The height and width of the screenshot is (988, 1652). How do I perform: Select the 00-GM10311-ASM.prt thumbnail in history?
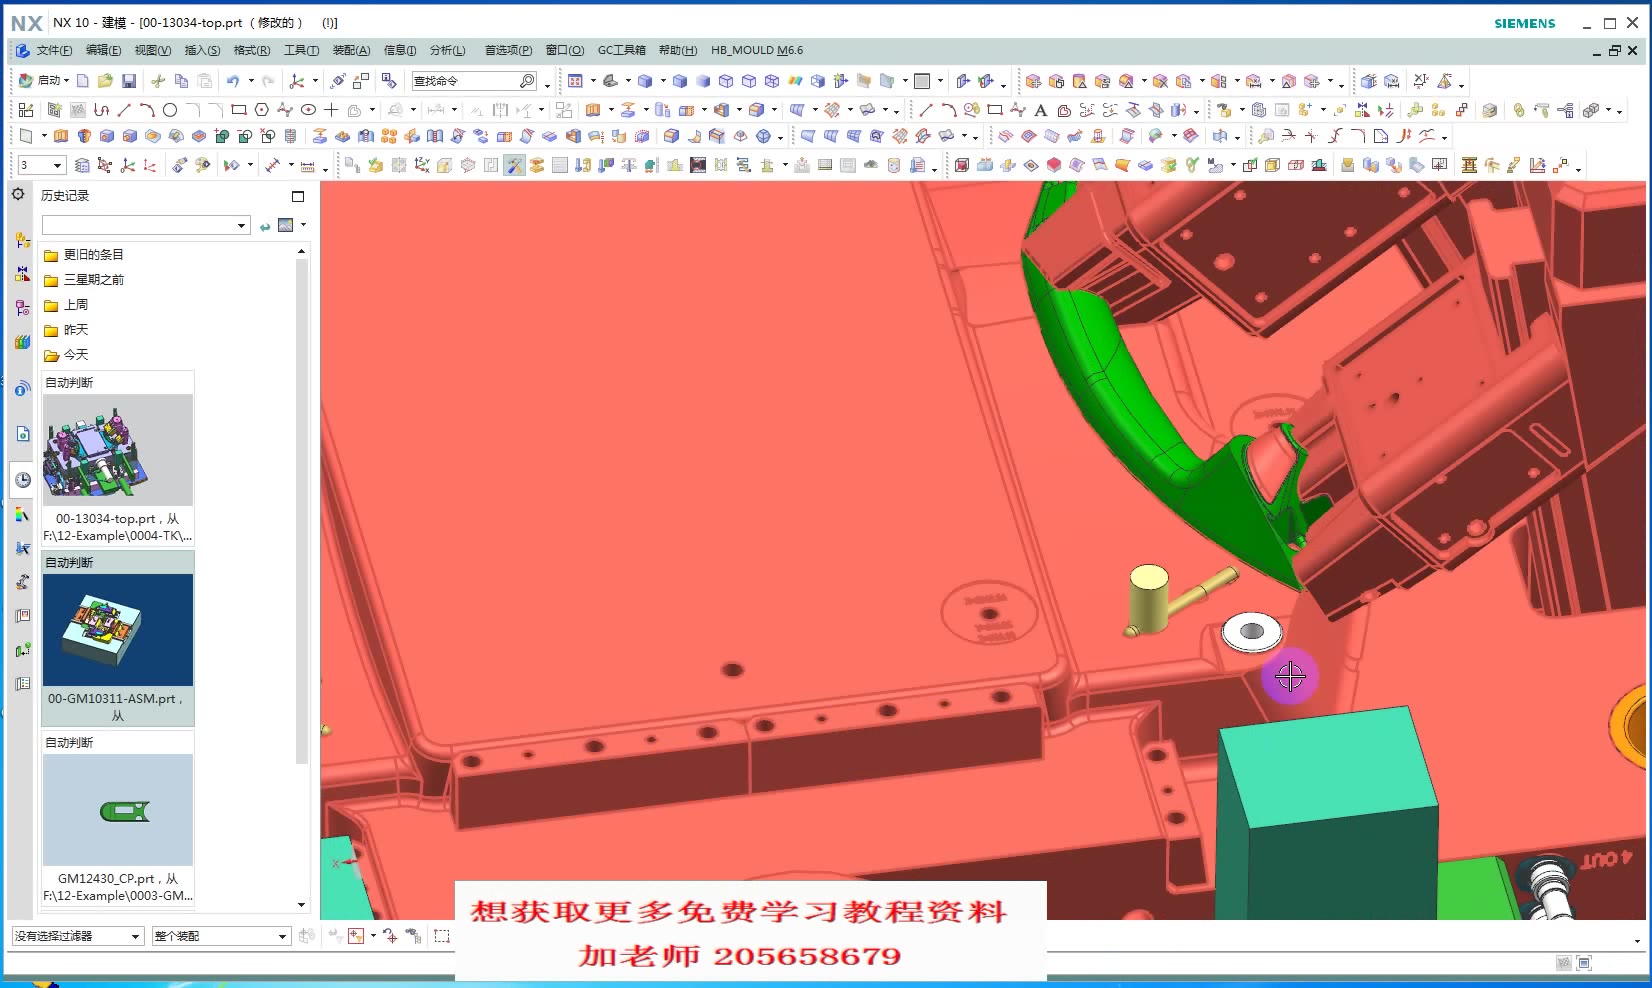tap(117, 629)
